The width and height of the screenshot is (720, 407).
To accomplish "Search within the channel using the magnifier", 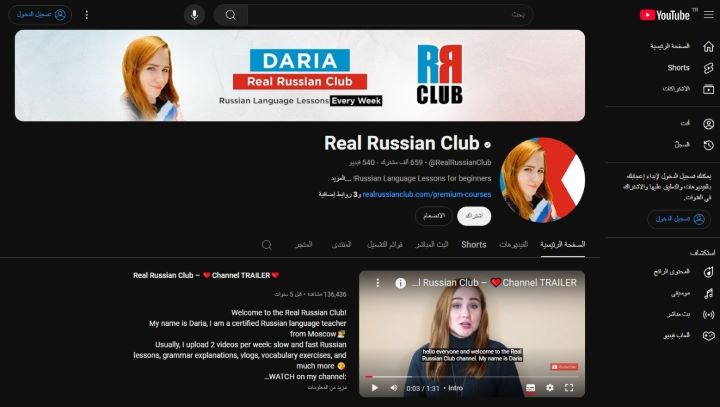I will 267,245.
